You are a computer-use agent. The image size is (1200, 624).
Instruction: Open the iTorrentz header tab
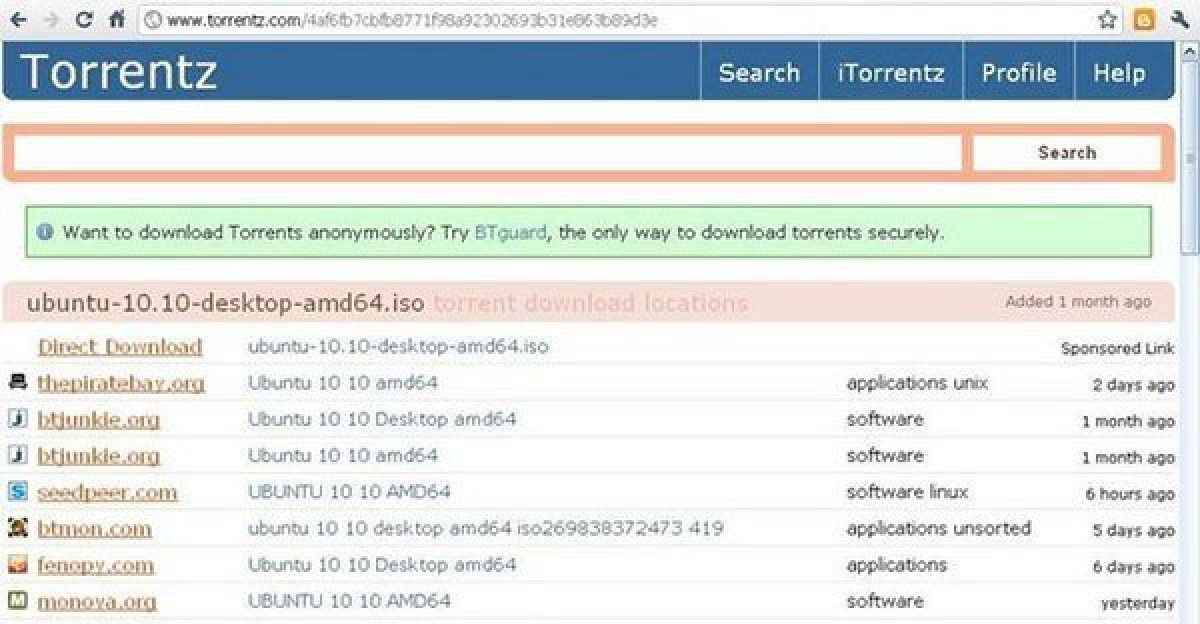coord(891,73)
